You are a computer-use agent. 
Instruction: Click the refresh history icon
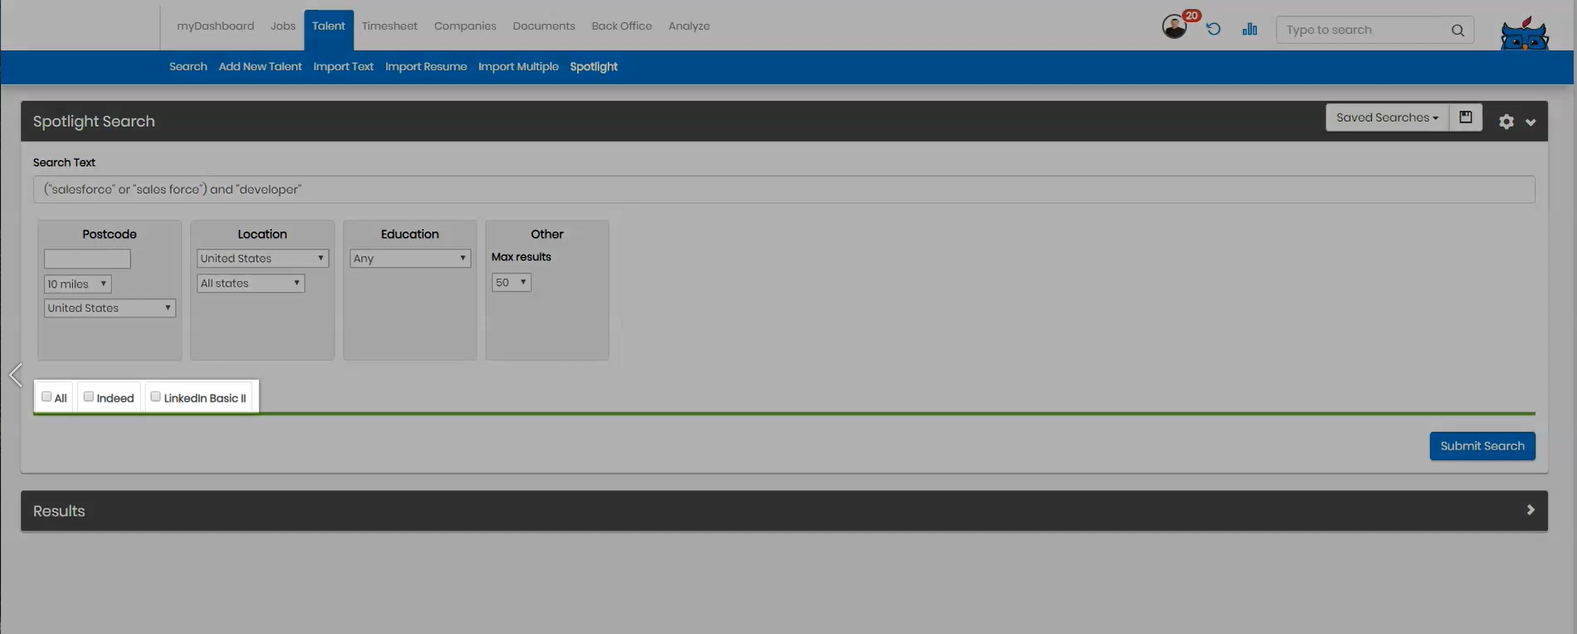pyautogui.click(x=1213, y=29)
